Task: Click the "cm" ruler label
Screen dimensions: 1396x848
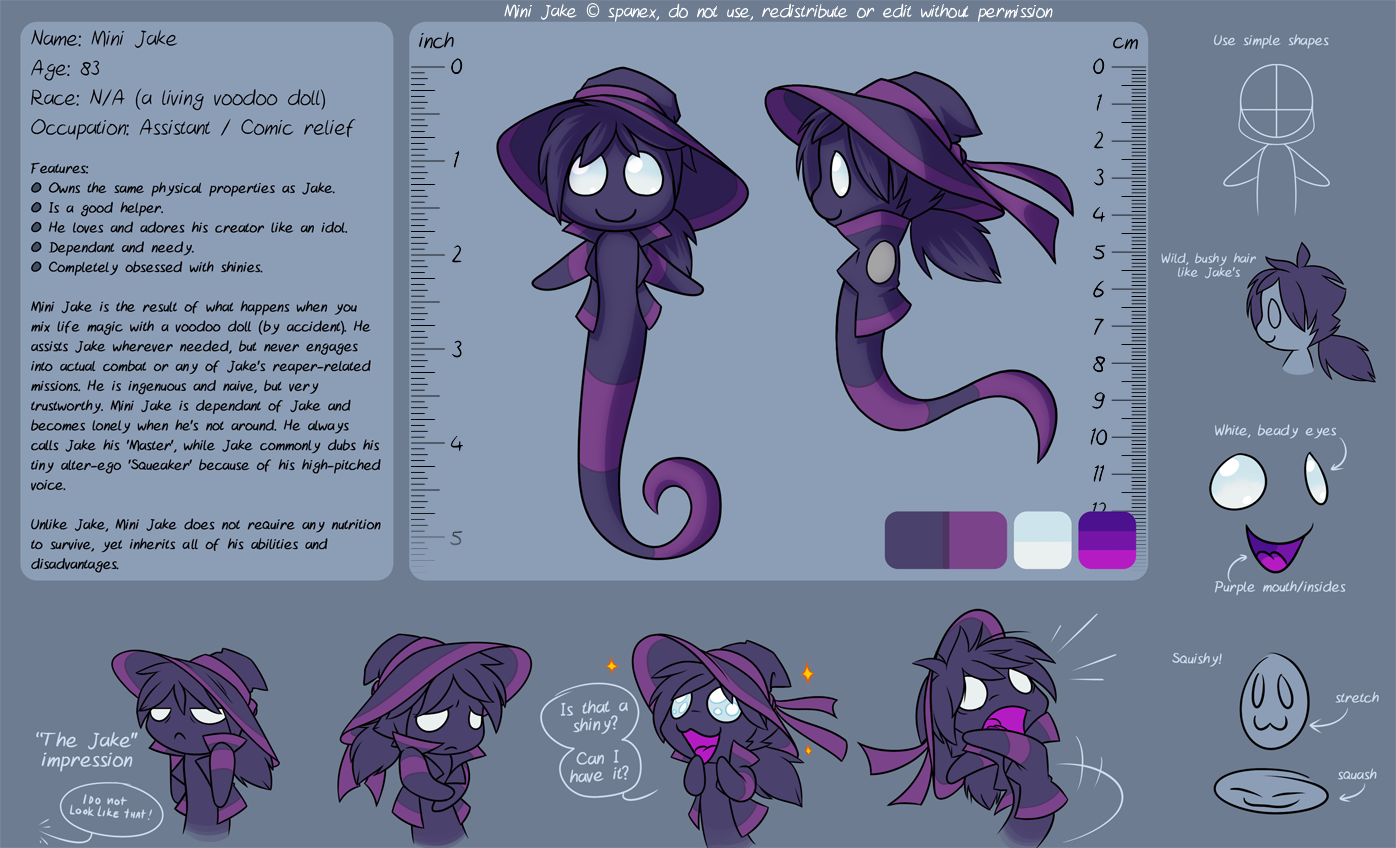Action: (x=1126, y=42)
